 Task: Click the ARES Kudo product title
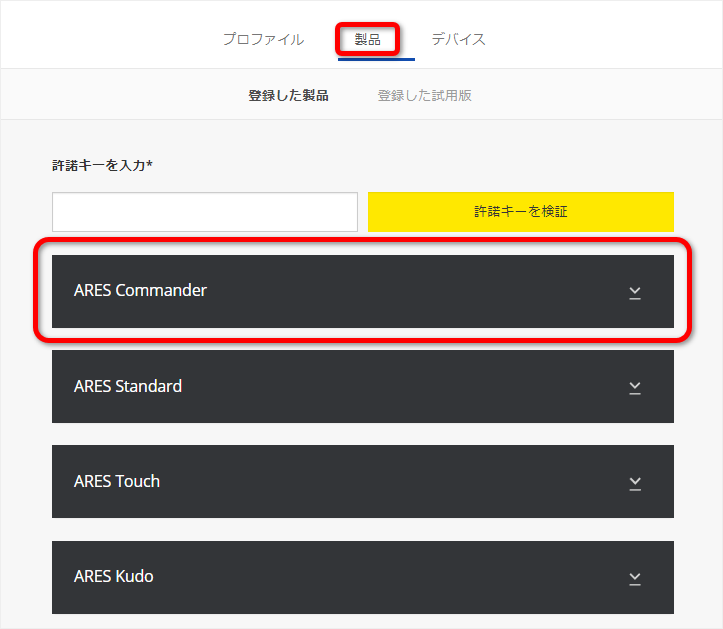113,576
